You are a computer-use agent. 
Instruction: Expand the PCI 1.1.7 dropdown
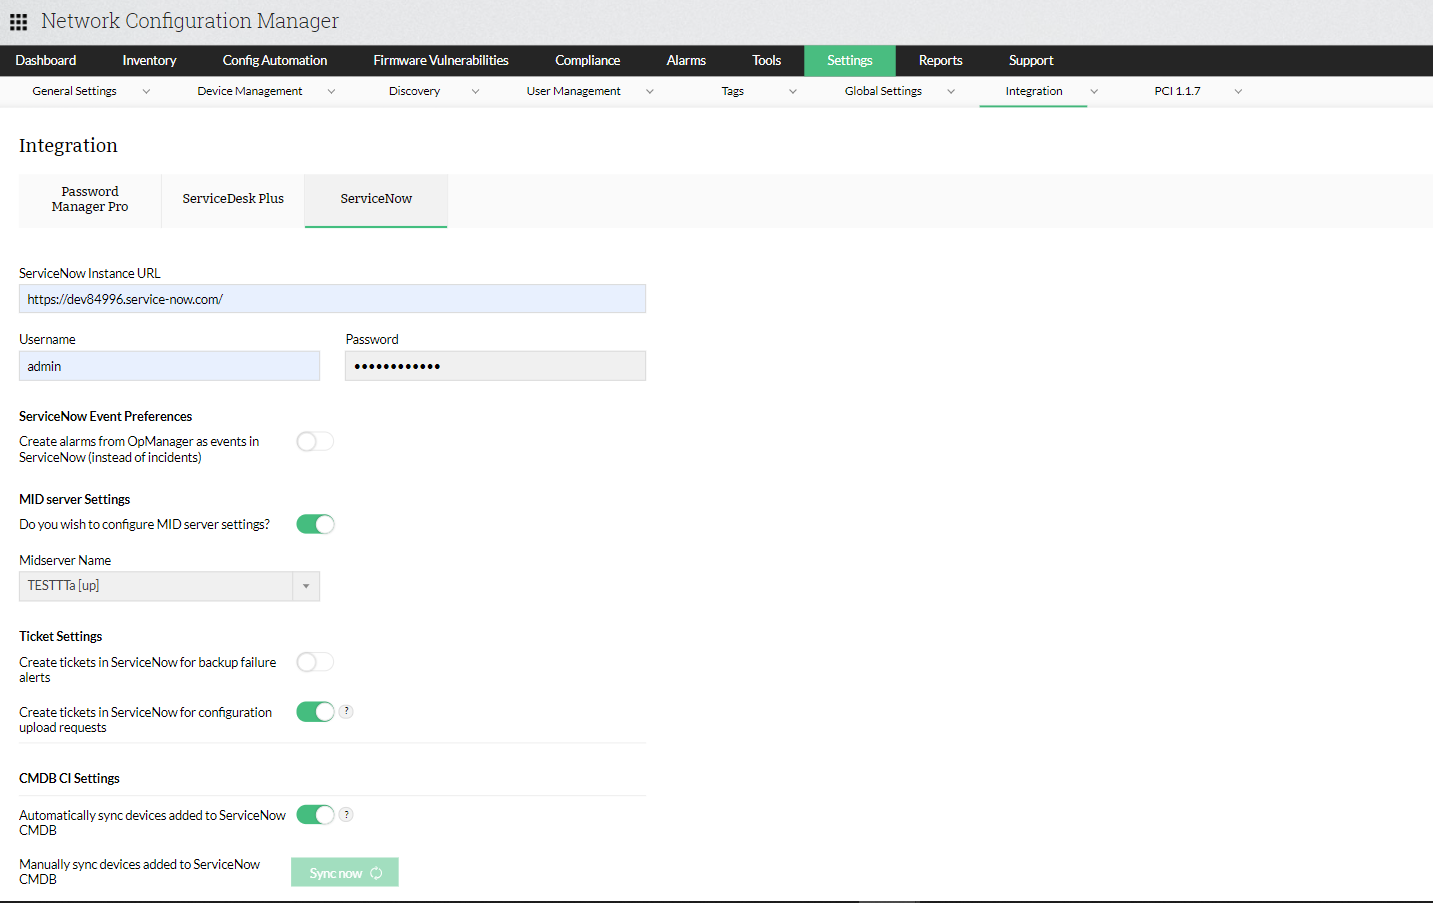(x=1238, y=90)
